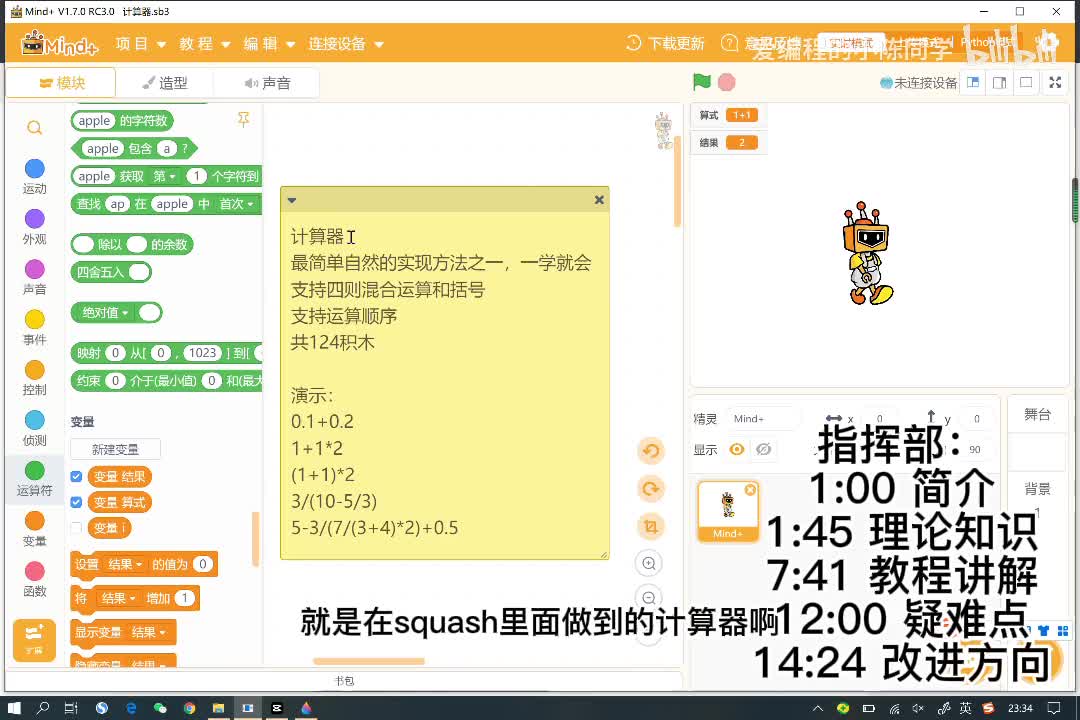Click the workspace vertical scrollbar
1080x720 pixels.
click(x=677, y=183)
